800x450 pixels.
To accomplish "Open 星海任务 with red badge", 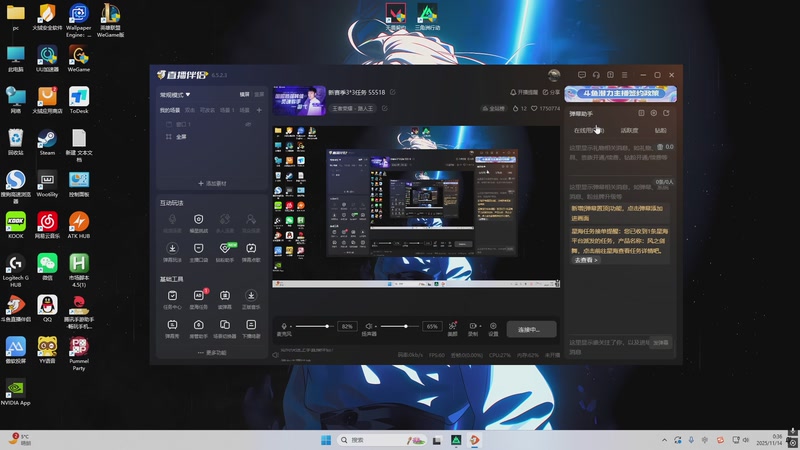I will (198, 299).
